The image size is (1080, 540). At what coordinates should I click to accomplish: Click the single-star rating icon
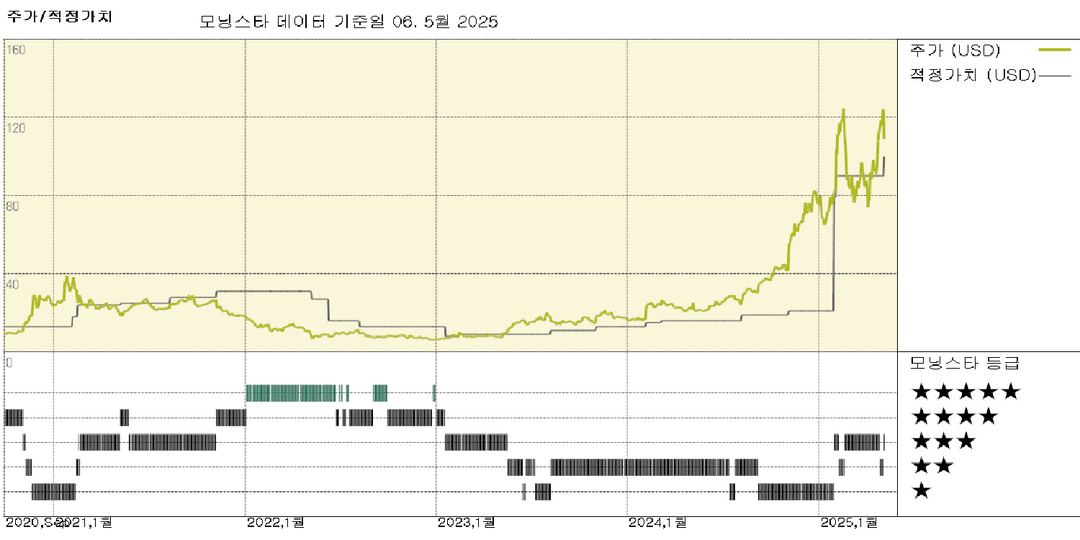click(921, 491)
